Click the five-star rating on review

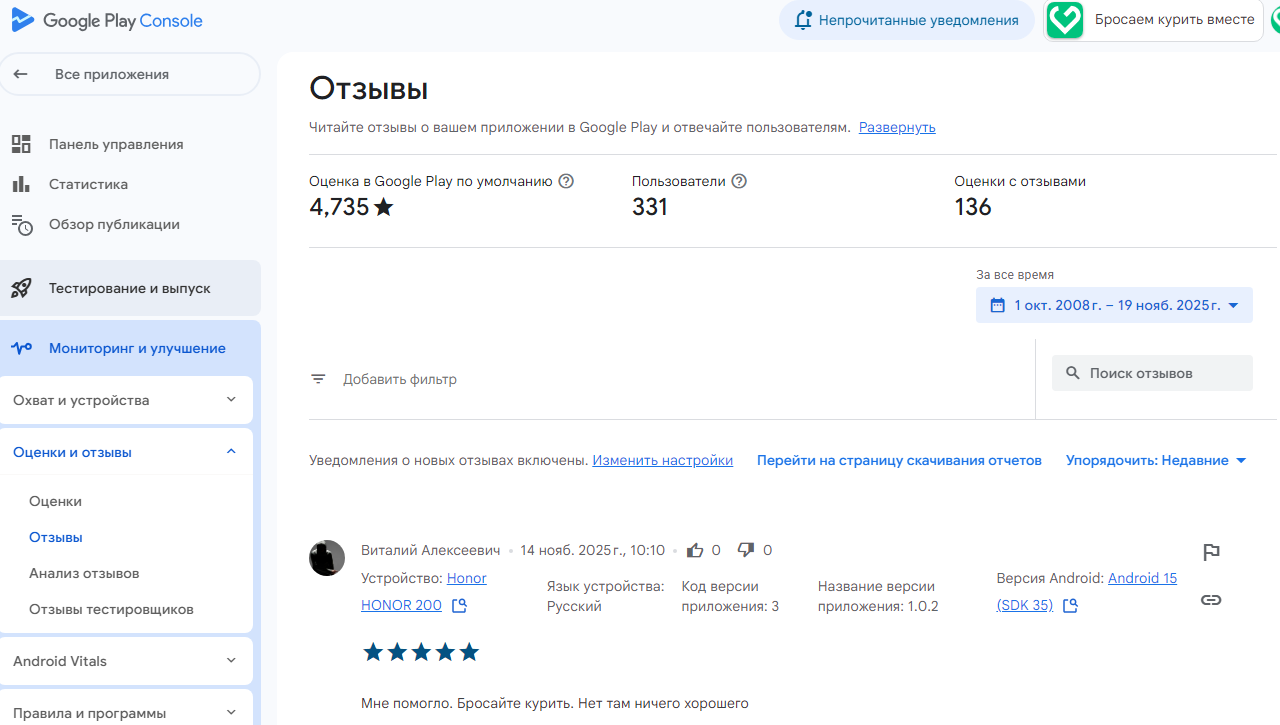click(x=421, y=652)
